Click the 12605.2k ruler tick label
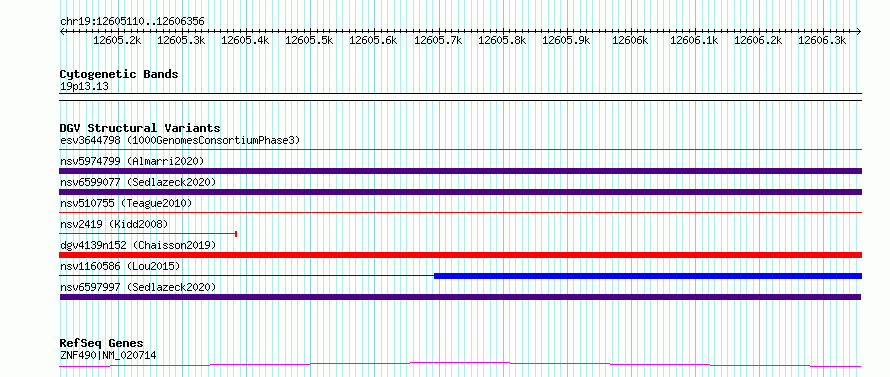 point(117,40)
